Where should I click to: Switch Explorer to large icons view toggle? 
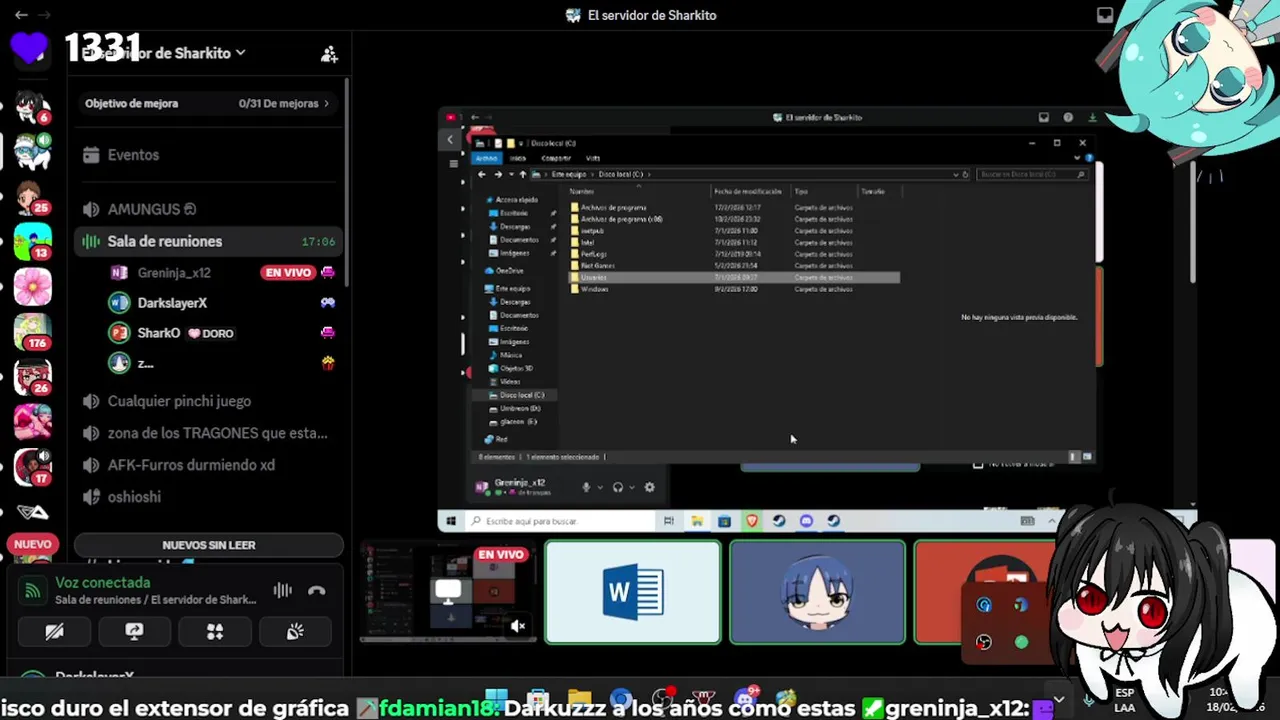(x=1087, y=457)
